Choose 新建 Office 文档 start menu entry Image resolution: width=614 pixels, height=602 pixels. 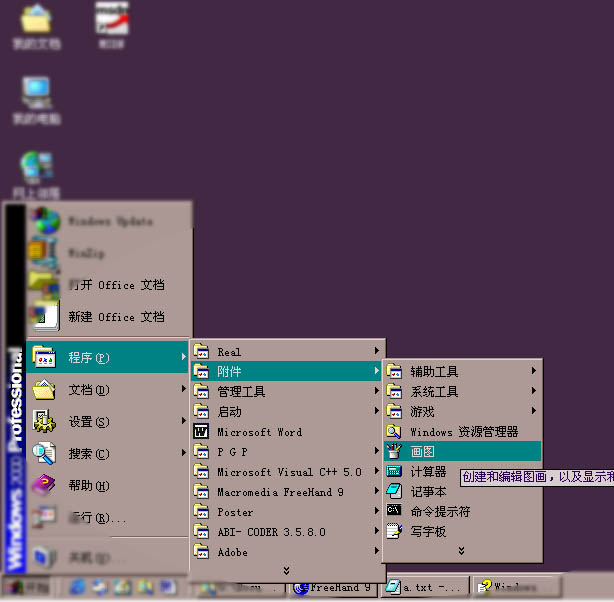pyautogui.click(x=115, y=317)
